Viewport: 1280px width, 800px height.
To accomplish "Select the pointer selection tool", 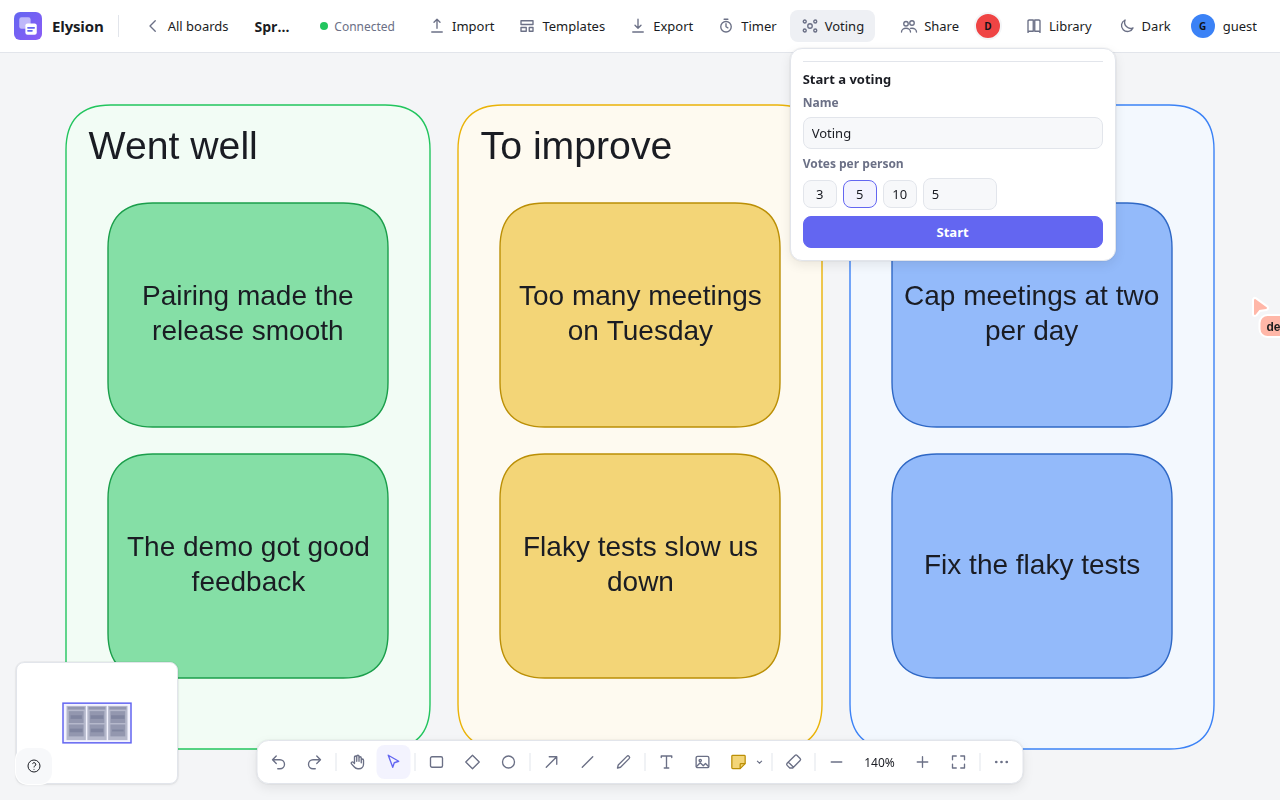I will pos(393,762).
